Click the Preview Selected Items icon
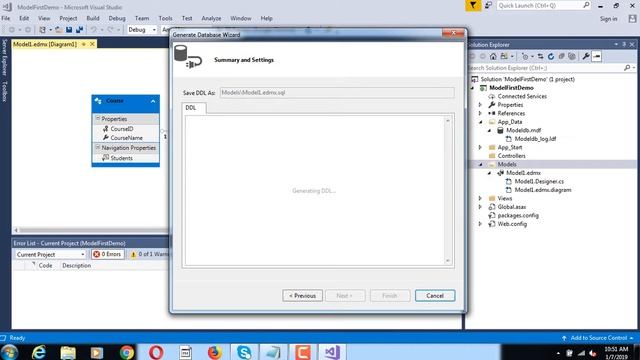The width and height of the screenshot is (640, 360). 596,56
